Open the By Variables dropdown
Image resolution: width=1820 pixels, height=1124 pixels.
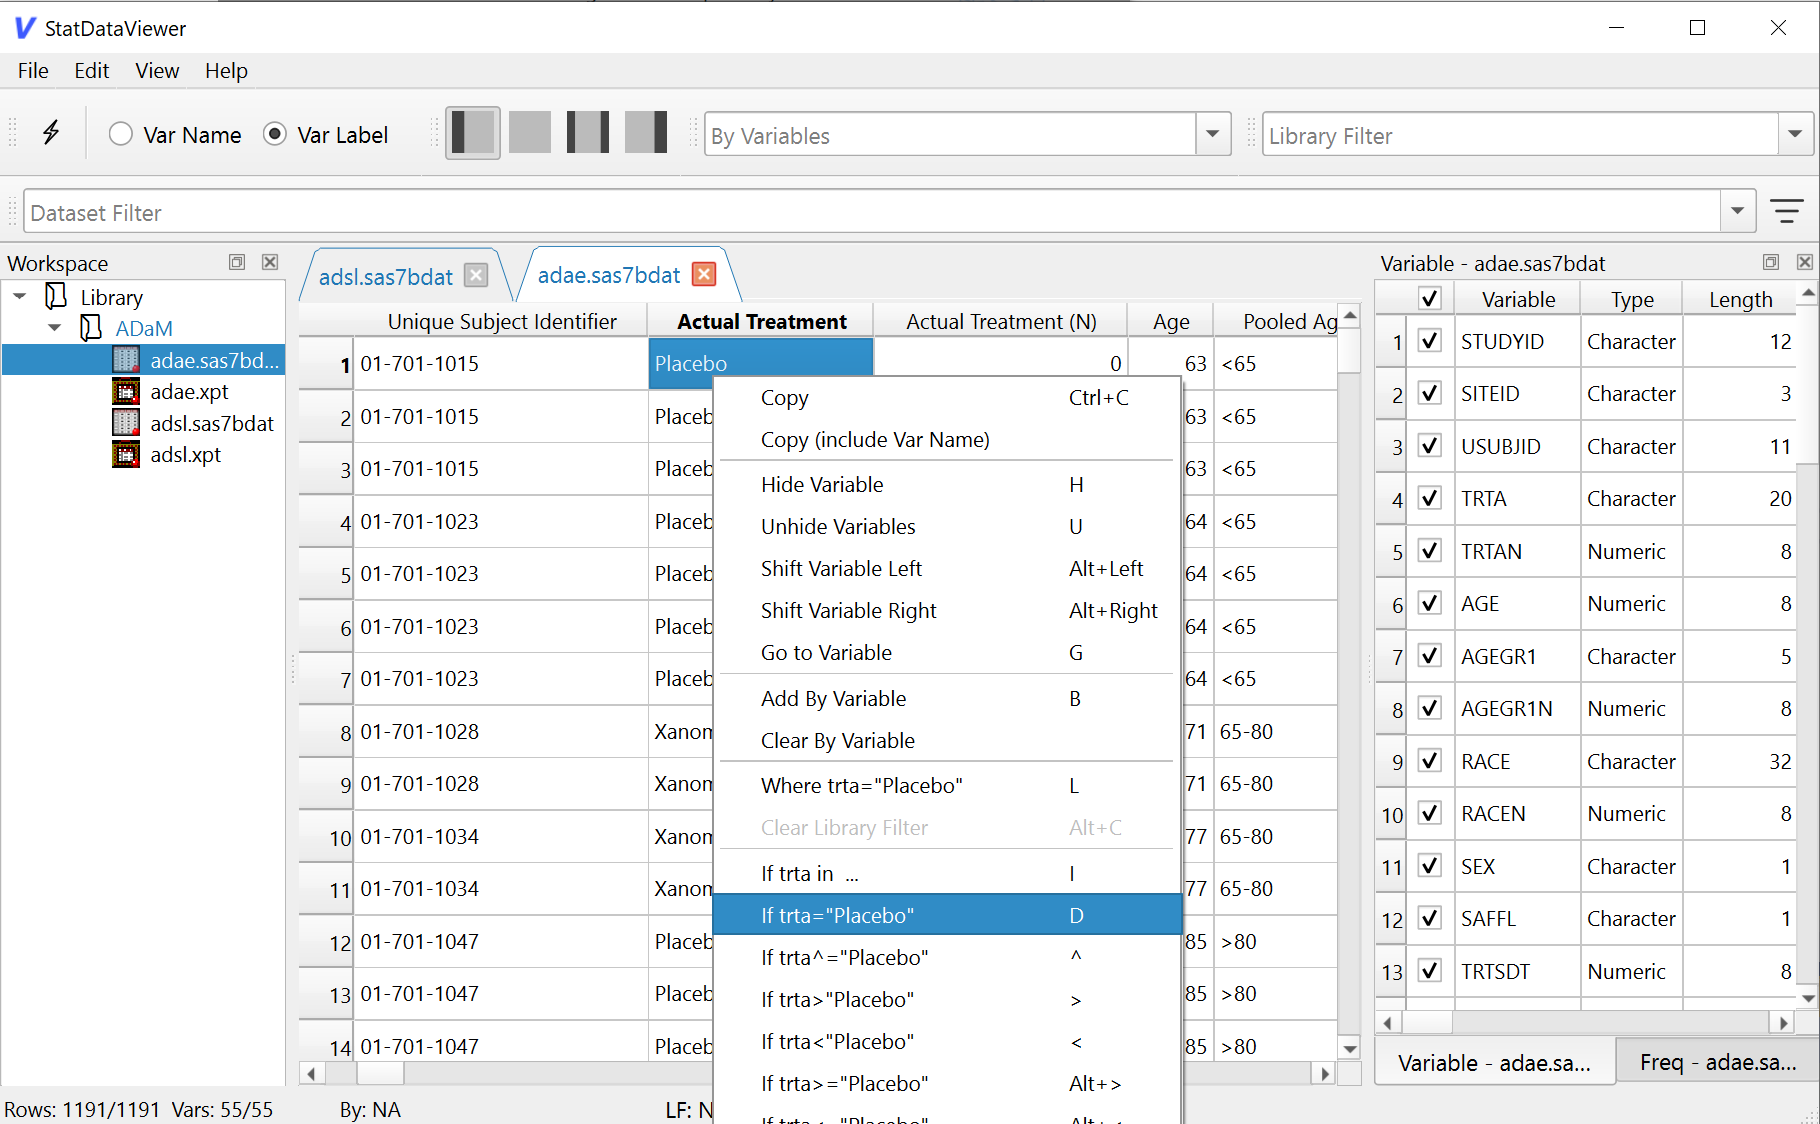[x=1212, y=134]
